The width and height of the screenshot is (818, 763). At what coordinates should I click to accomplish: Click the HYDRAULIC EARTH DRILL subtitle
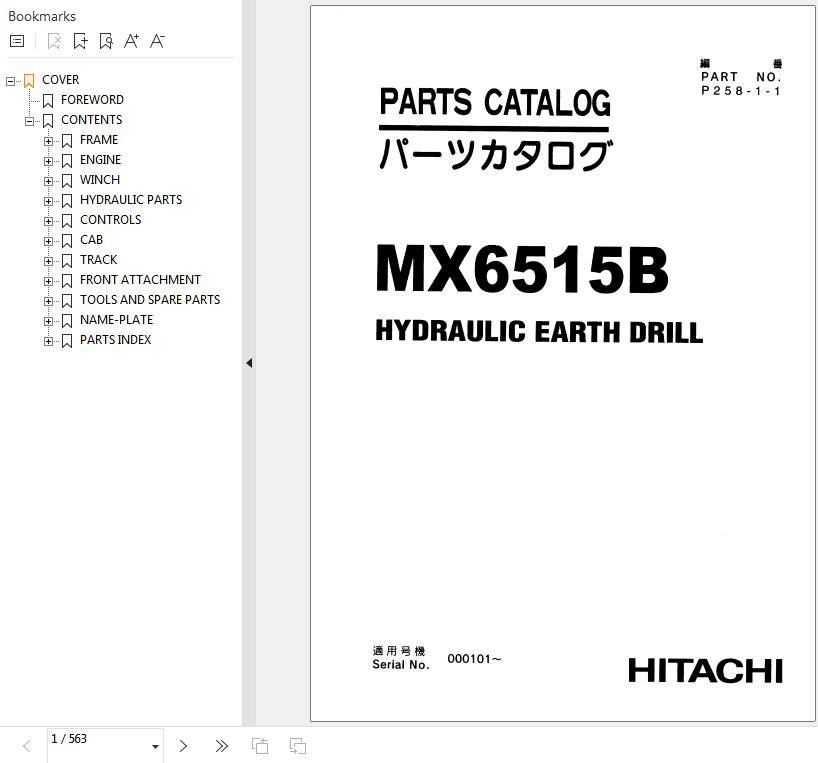coord(539,332)
